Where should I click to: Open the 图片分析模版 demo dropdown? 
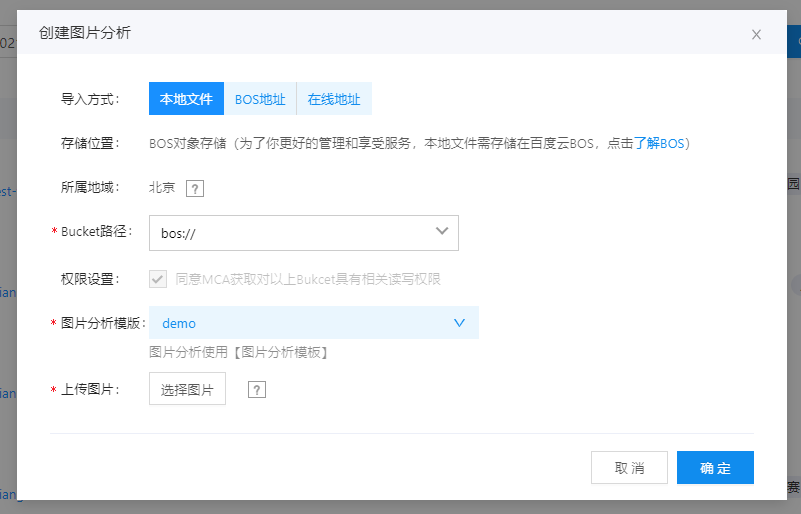pos(314,322)
